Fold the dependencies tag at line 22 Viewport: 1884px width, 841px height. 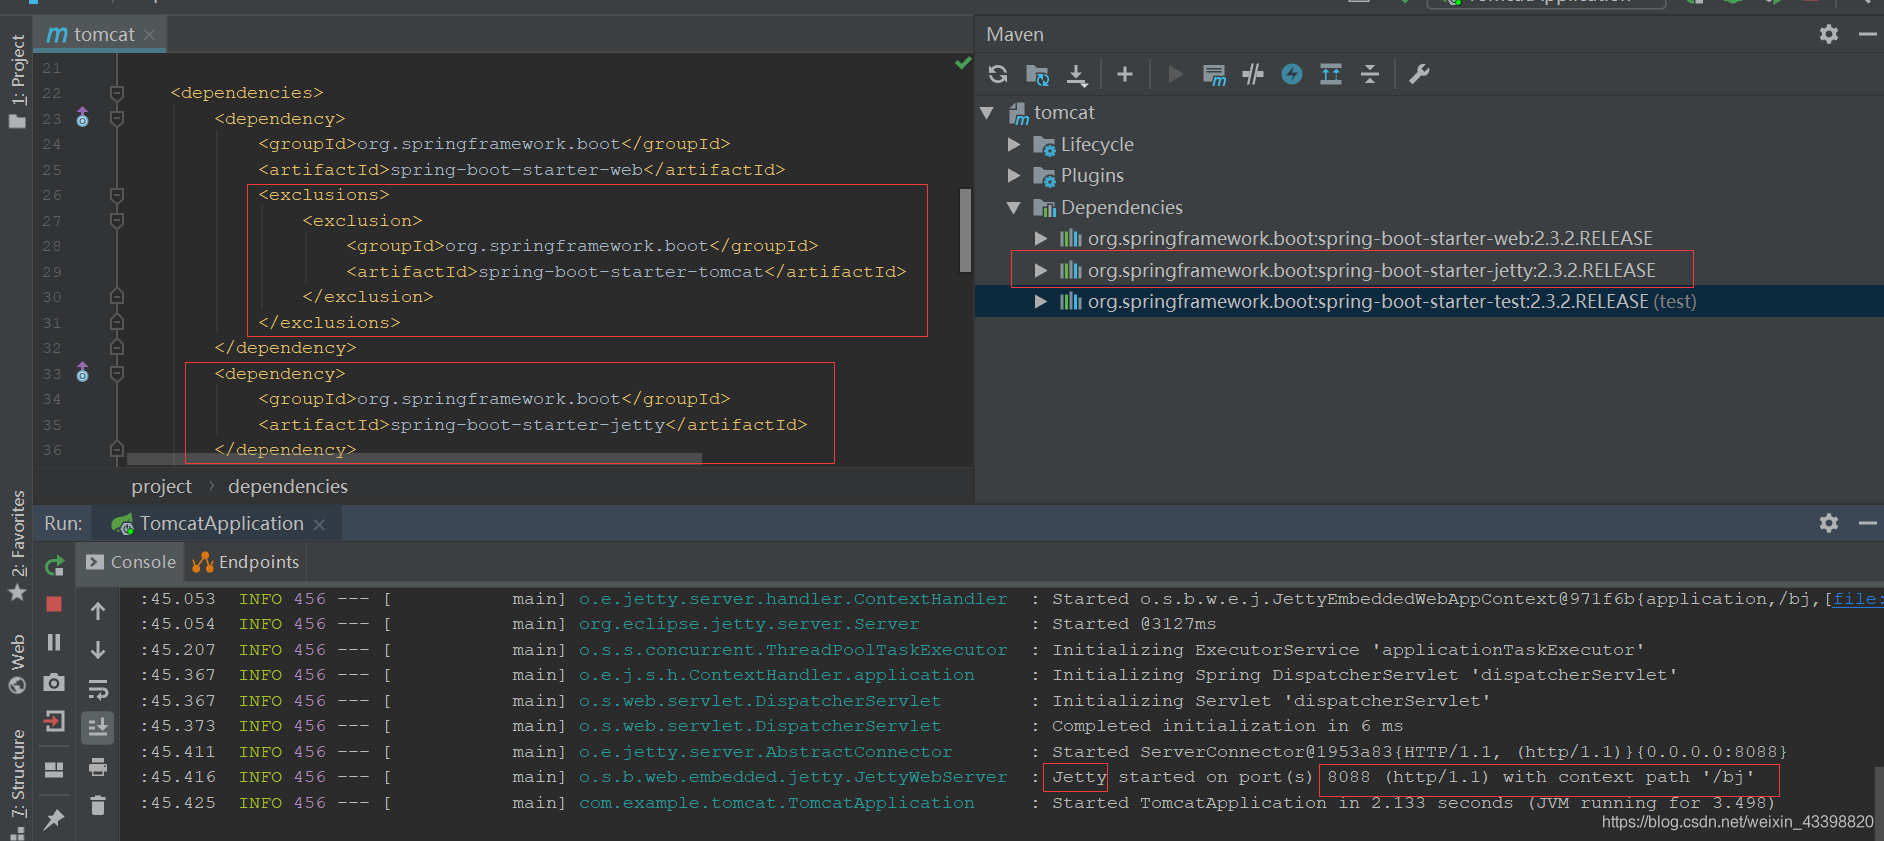[117, 93]
